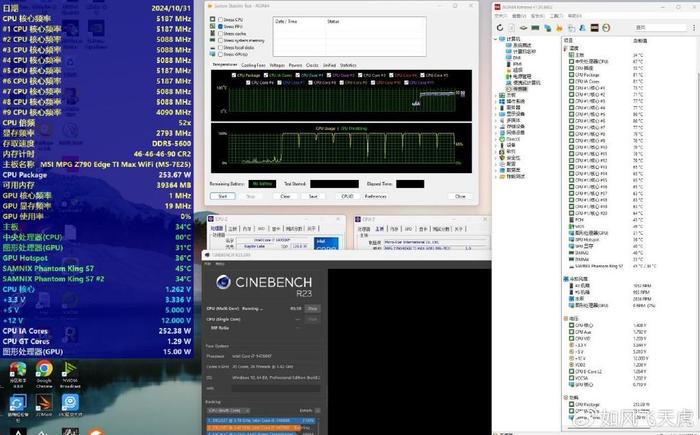
Task: Expand the 性能测试 node in AIDA64 tree
Action: pyautogui.click(x=496, y=176)
